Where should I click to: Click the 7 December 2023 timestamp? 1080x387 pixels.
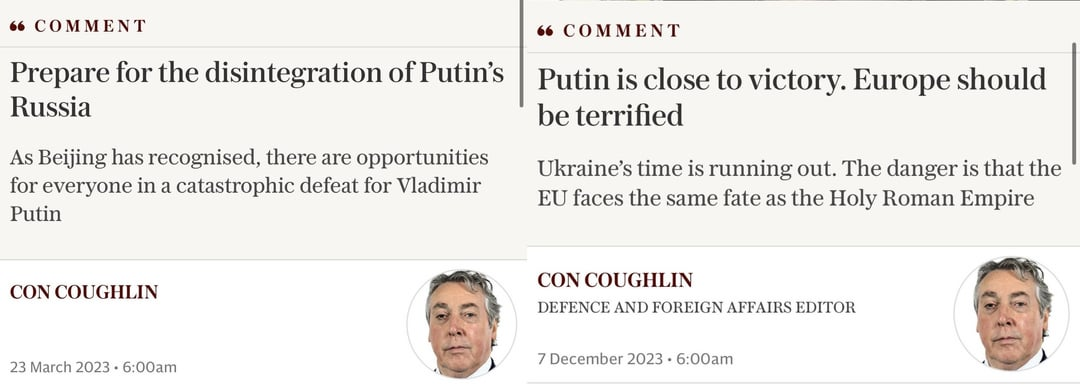635,359
